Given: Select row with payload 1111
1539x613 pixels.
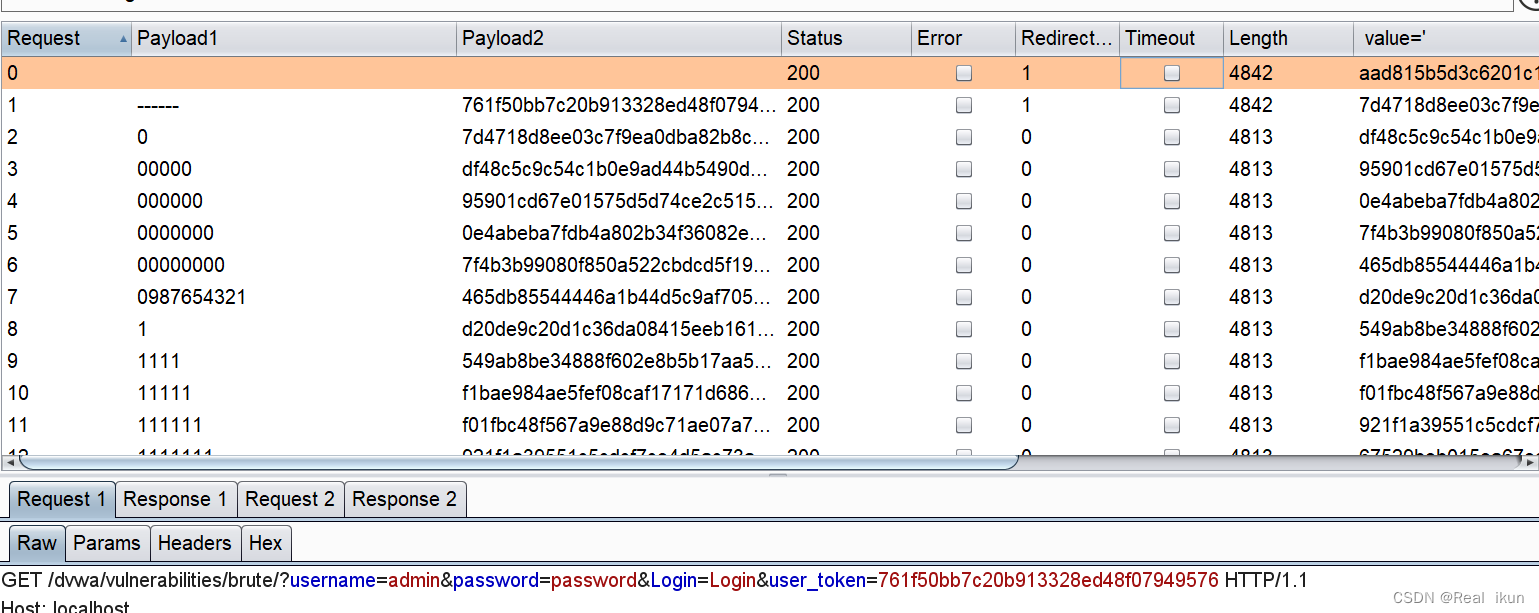Looking at the screenshot, I should 770,361.
